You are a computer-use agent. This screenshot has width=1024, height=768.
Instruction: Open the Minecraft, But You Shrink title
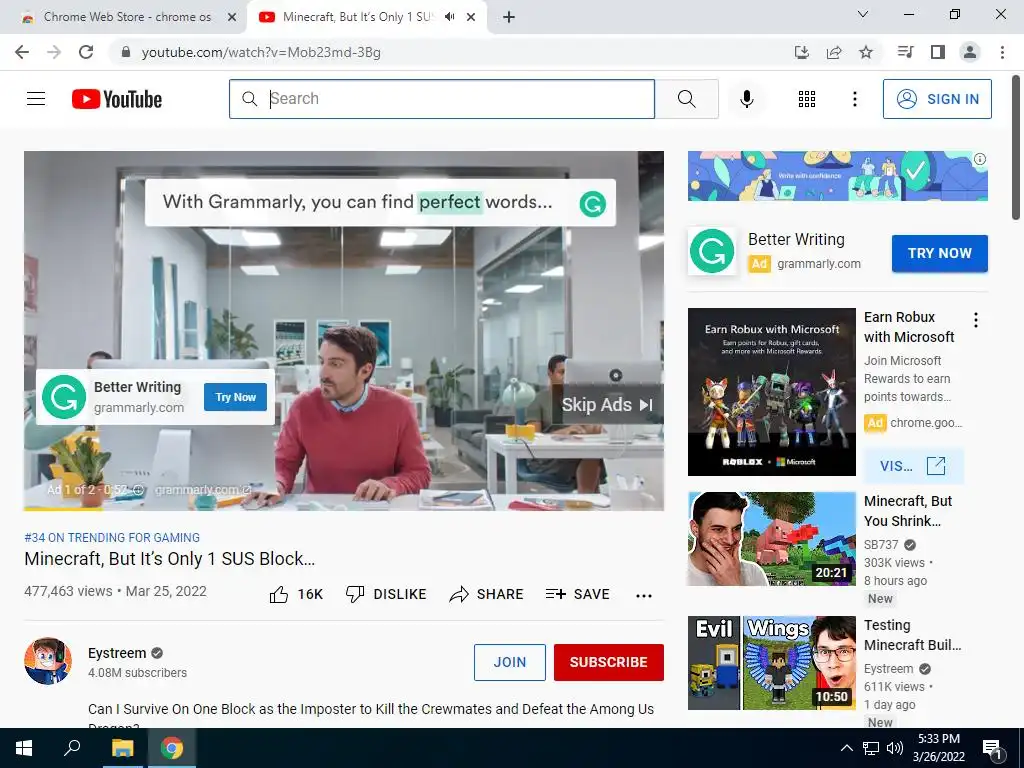coord(908,511)
